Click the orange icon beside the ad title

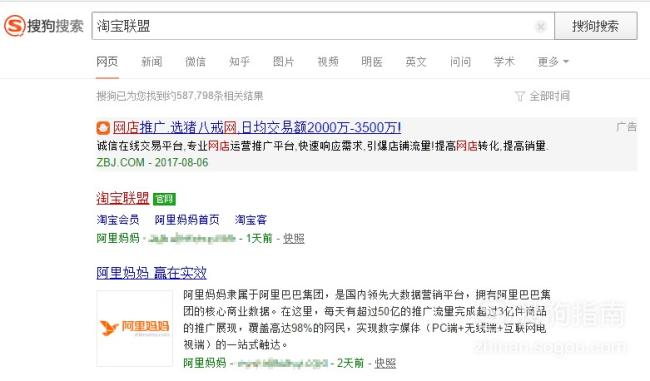(103, 128)
